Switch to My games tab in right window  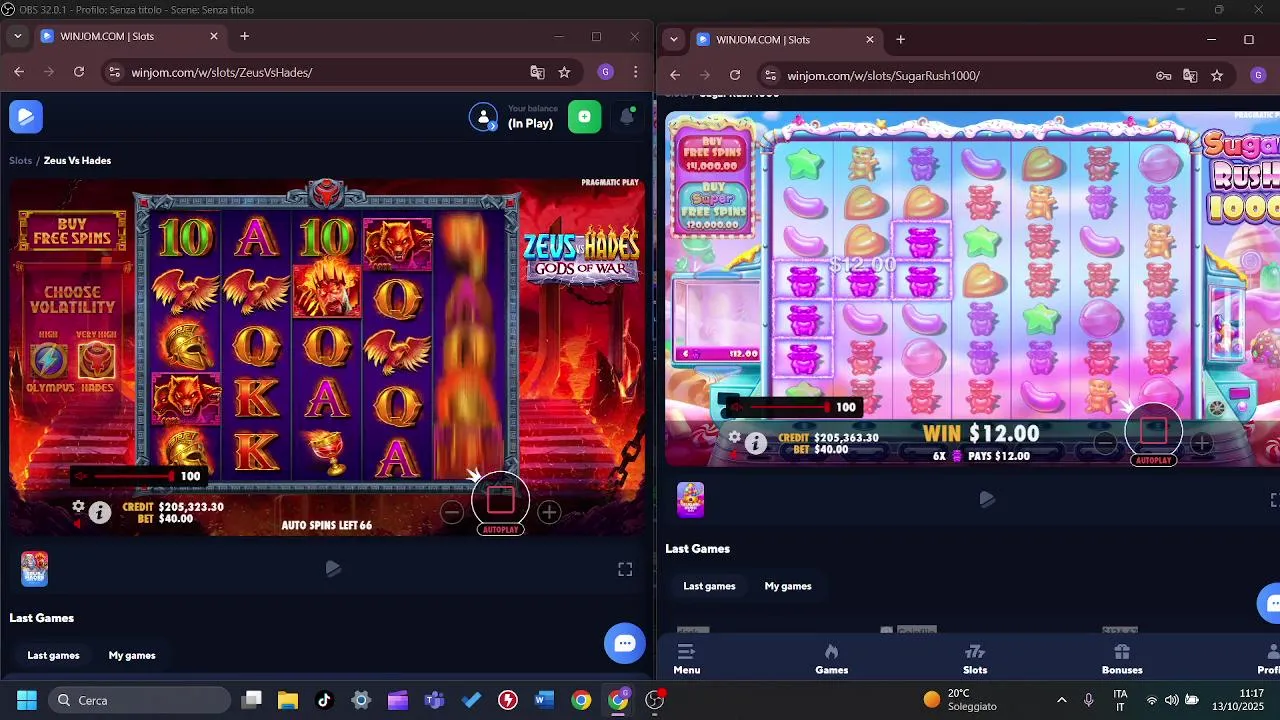pyautogui.click(x=788, y=586)
